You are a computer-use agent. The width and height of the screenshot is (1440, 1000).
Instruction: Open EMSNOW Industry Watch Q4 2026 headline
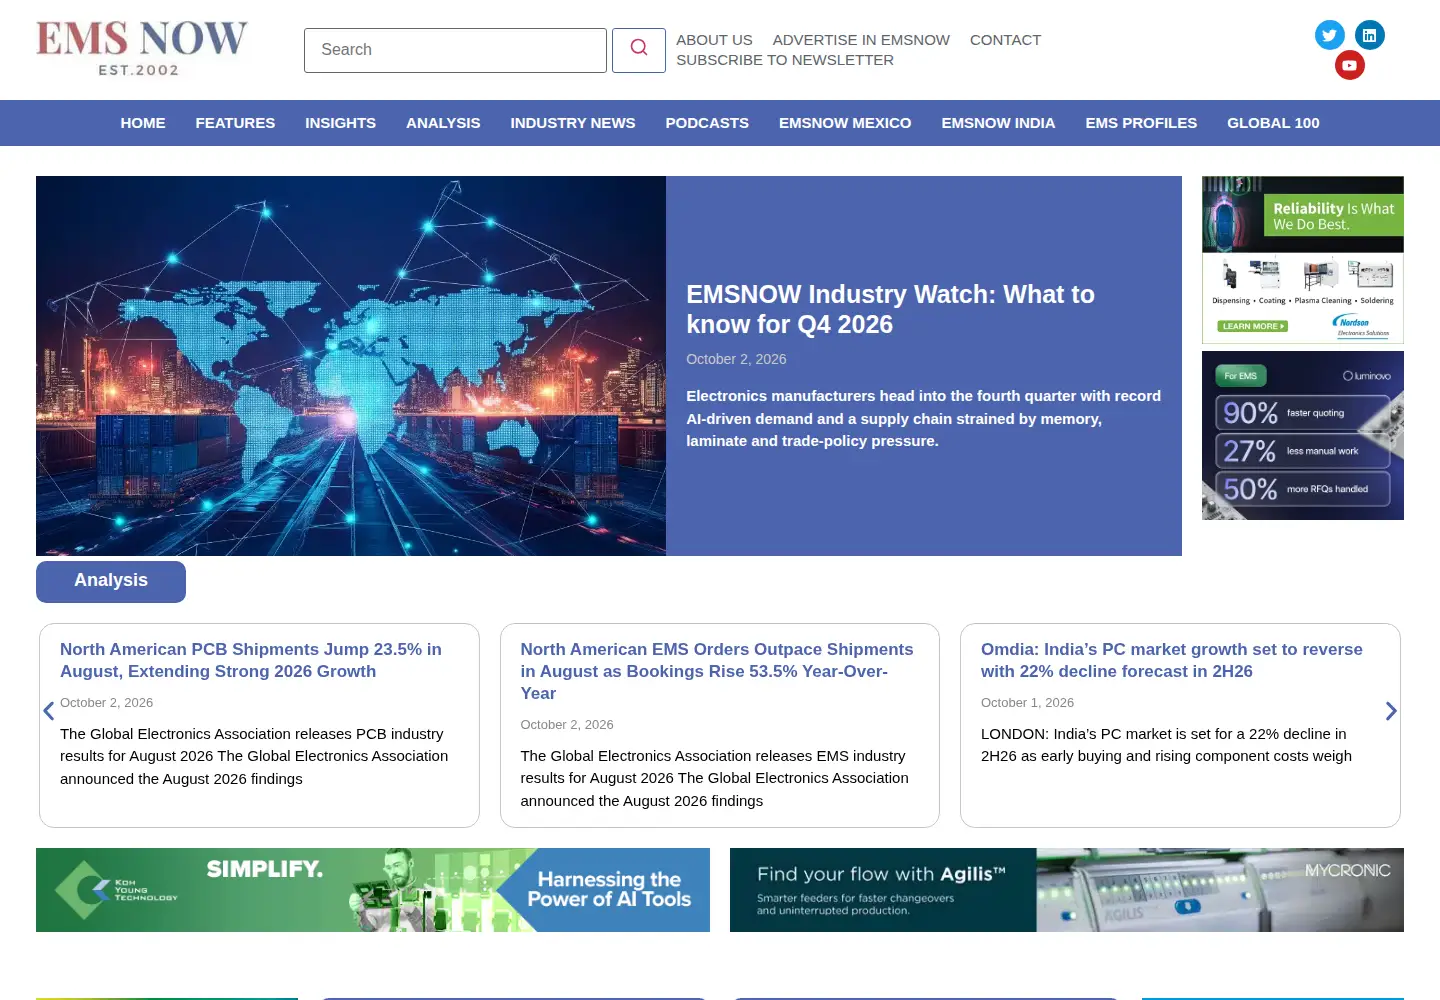890,309
